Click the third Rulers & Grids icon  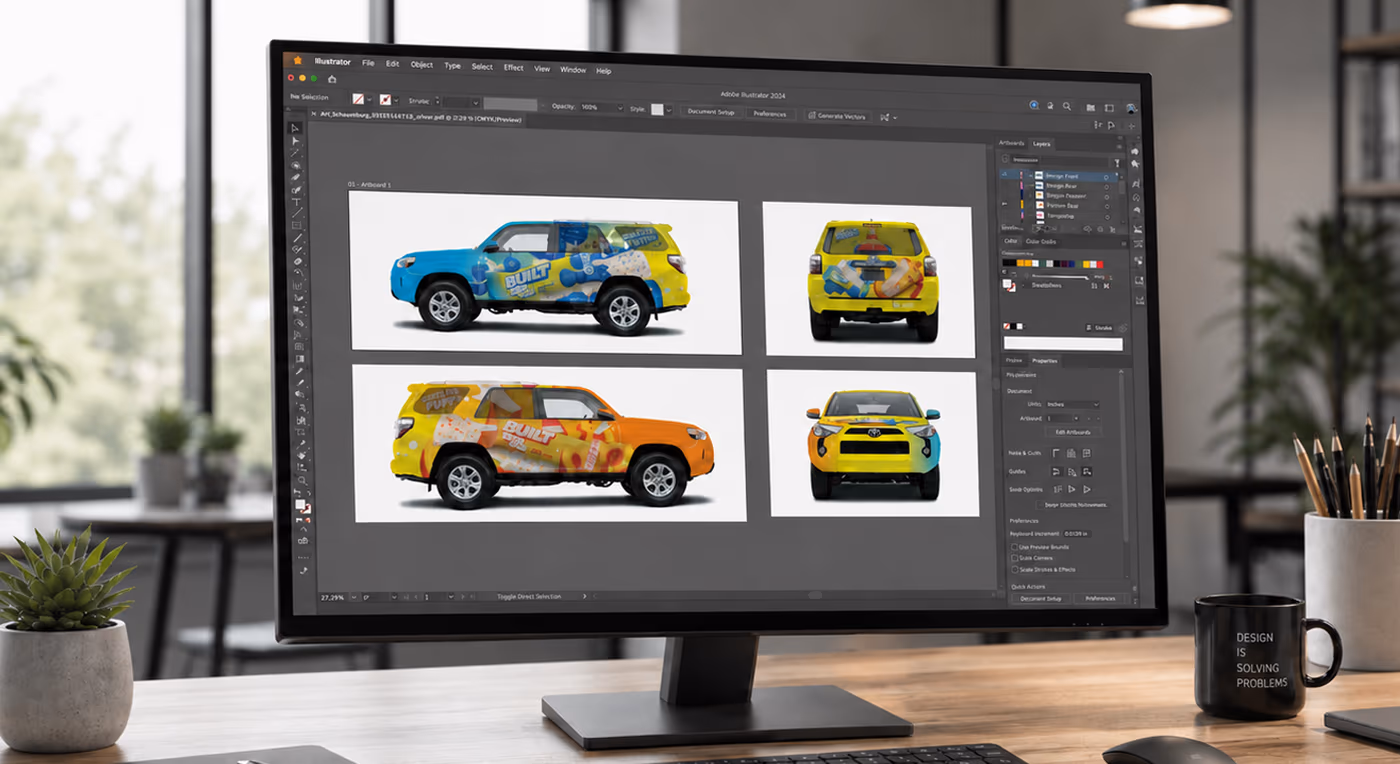tap(1086, 453)
